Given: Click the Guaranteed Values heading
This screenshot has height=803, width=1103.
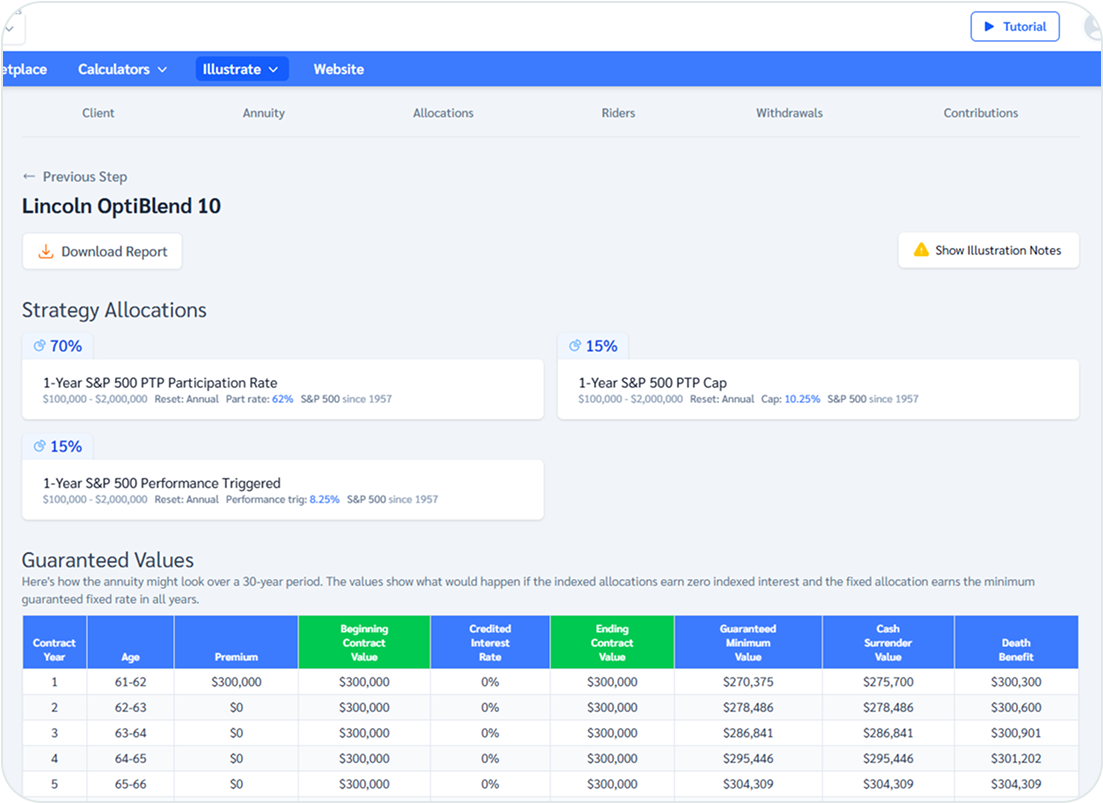Looking at the screenshot, I should [108, 560].
